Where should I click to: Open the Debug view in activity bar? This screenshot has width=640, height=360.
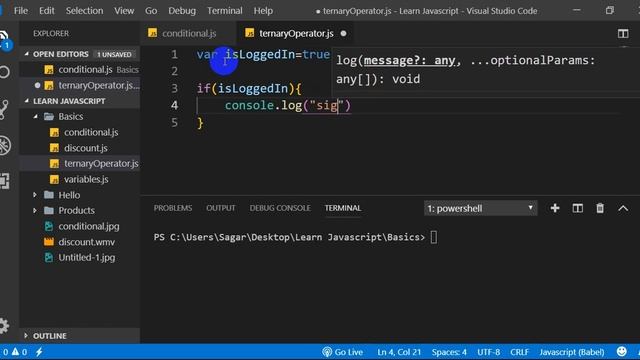(4, 145)
